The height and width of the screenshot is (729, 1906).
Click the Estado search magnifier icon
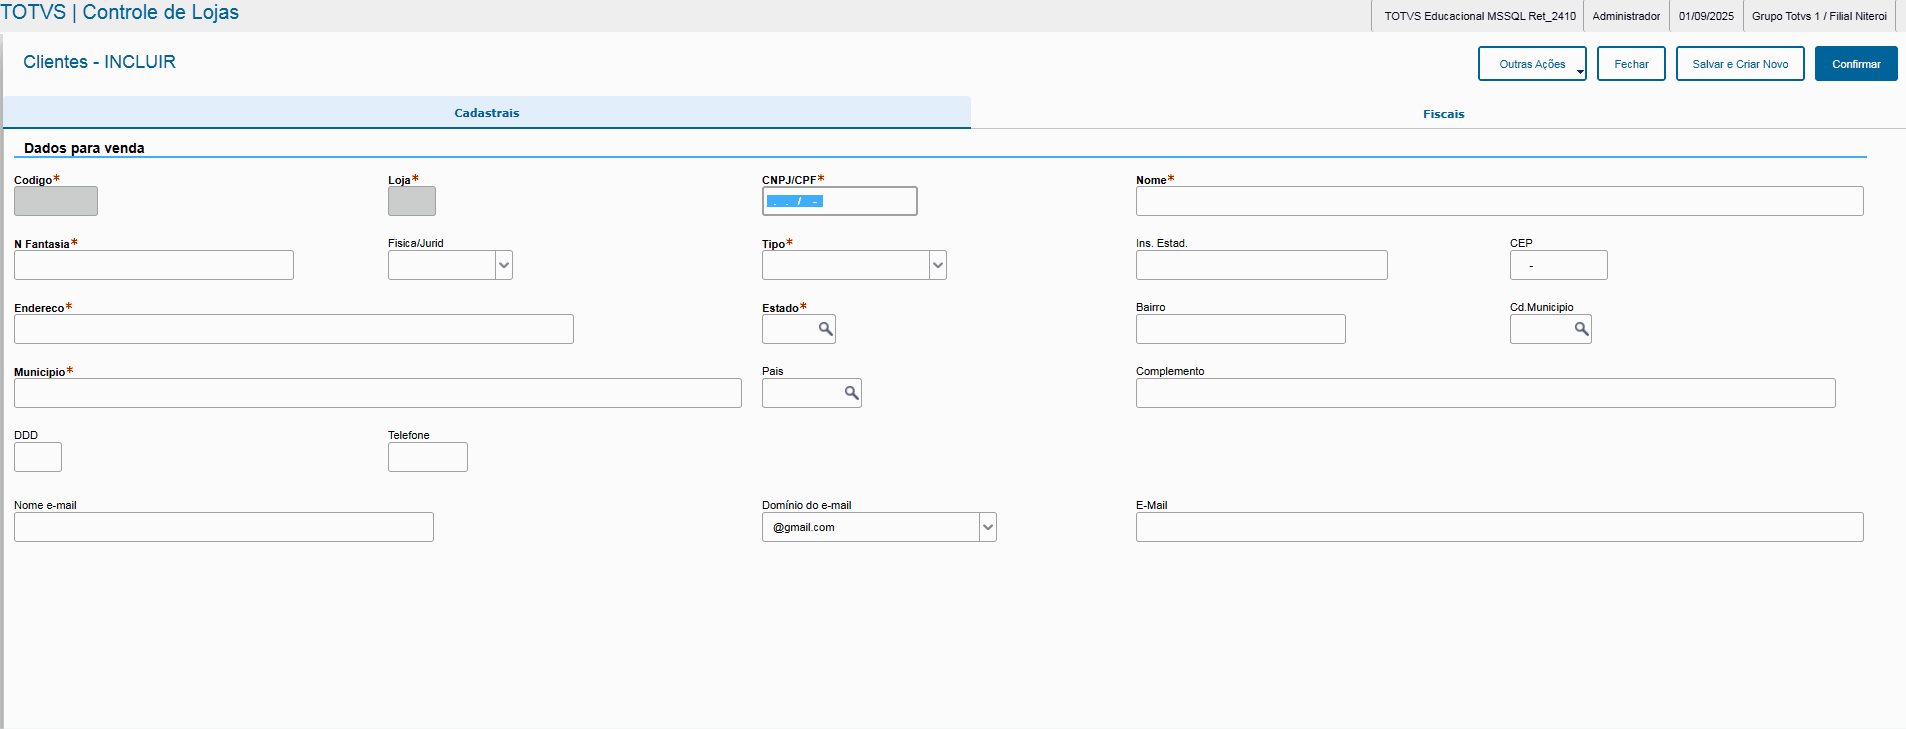click(x=825, y=329)
